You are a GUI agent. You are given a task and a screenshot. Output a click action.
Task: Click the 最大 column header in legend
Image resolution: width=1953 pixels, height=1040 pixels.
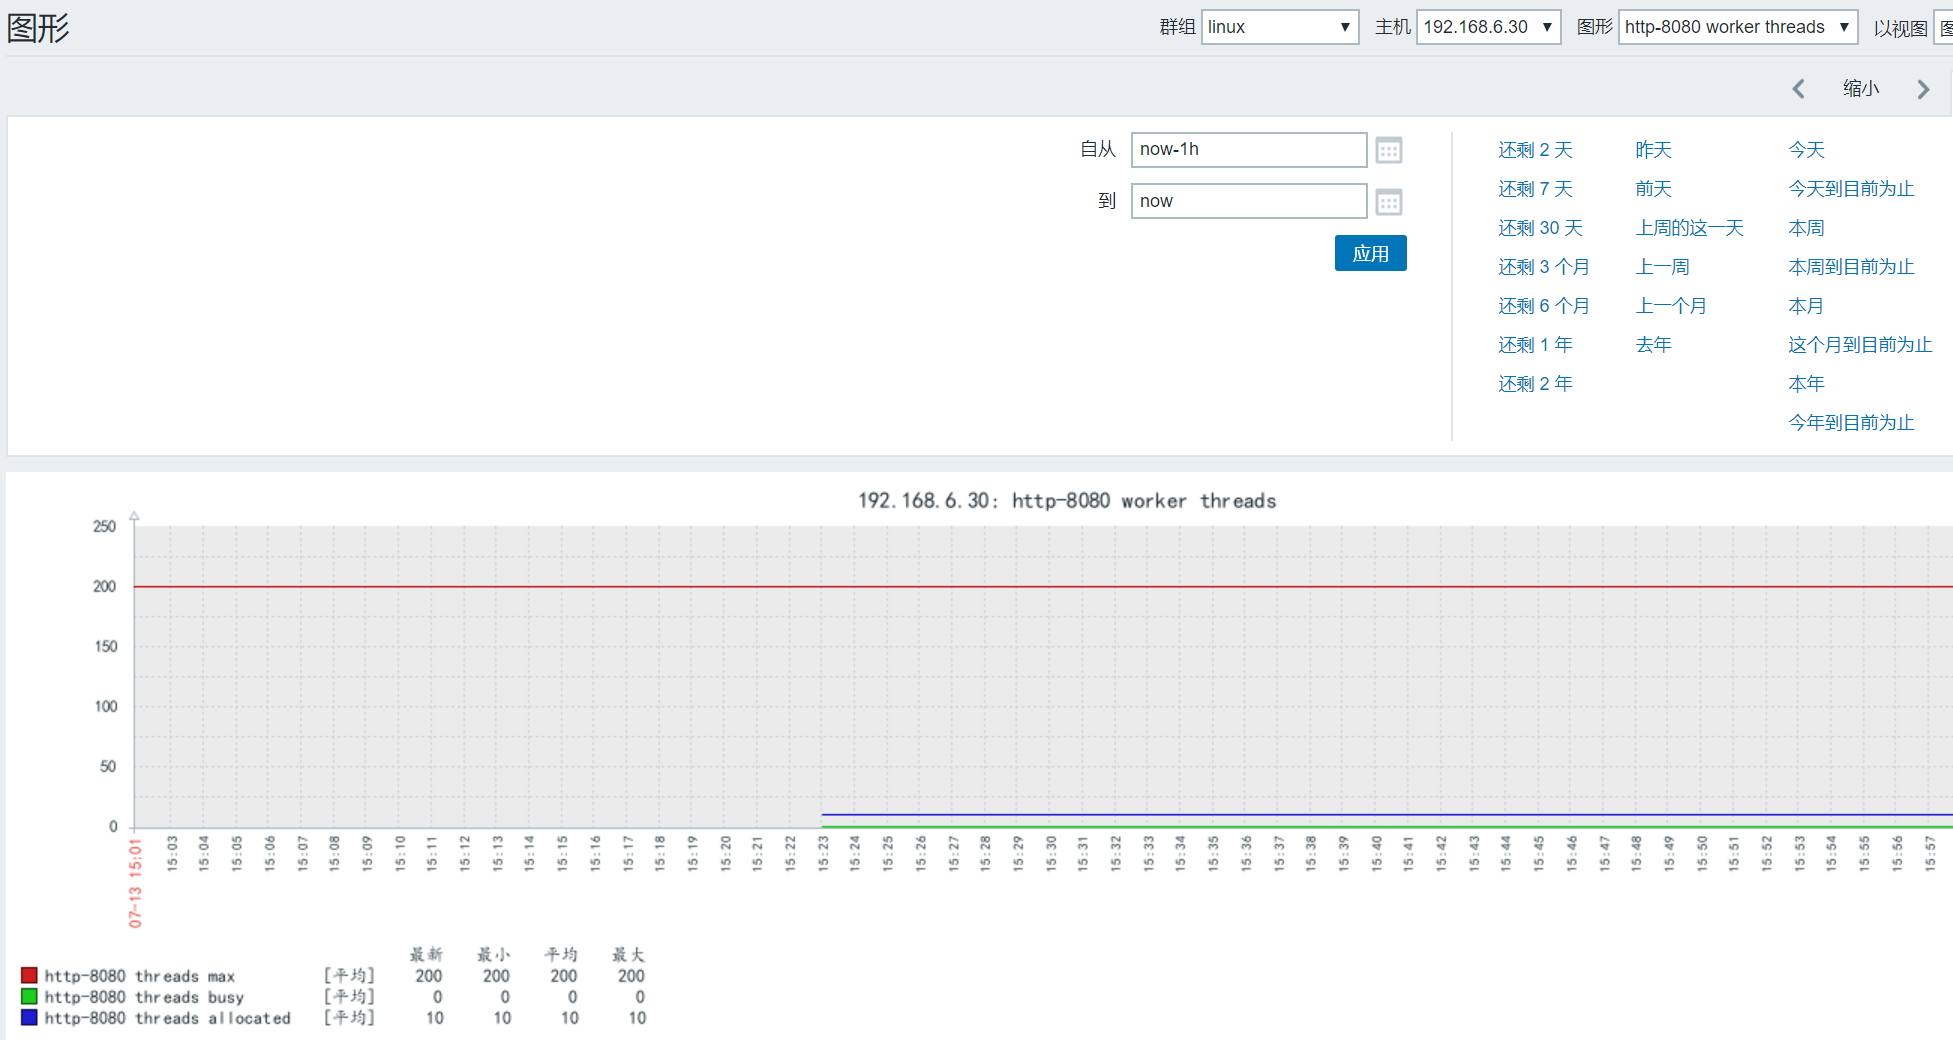[629, 954]
